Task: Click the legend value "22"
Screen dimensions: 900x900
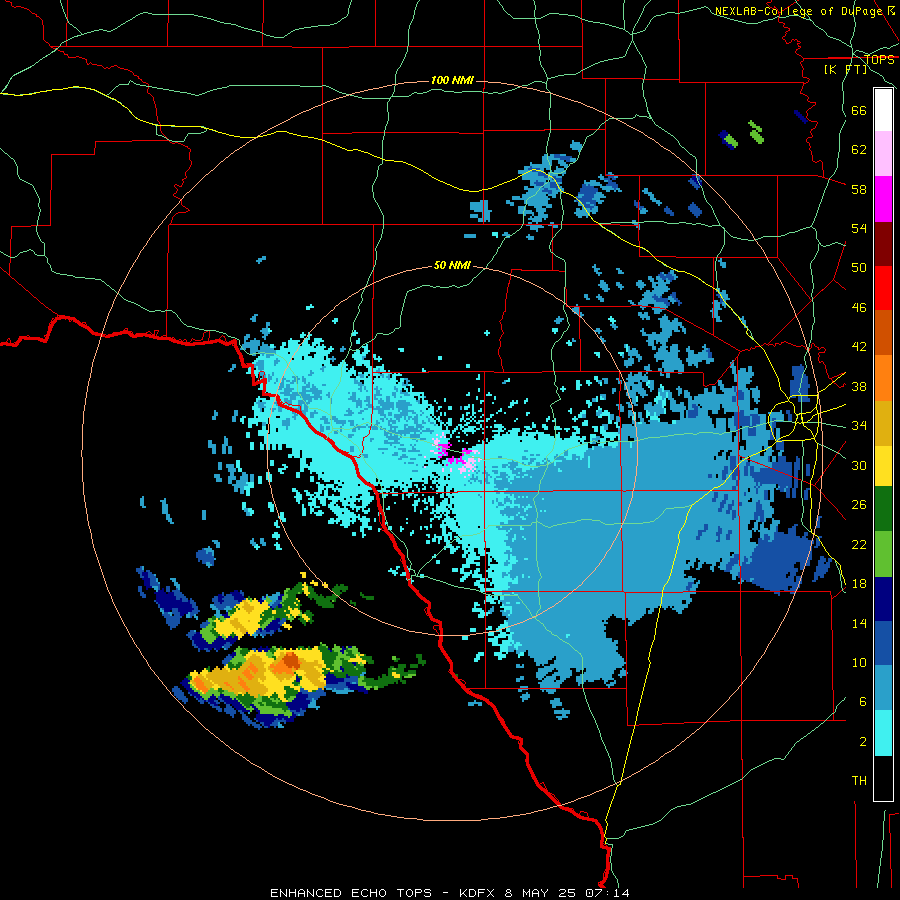Action: pyautogui.click(x=859, y=544)
